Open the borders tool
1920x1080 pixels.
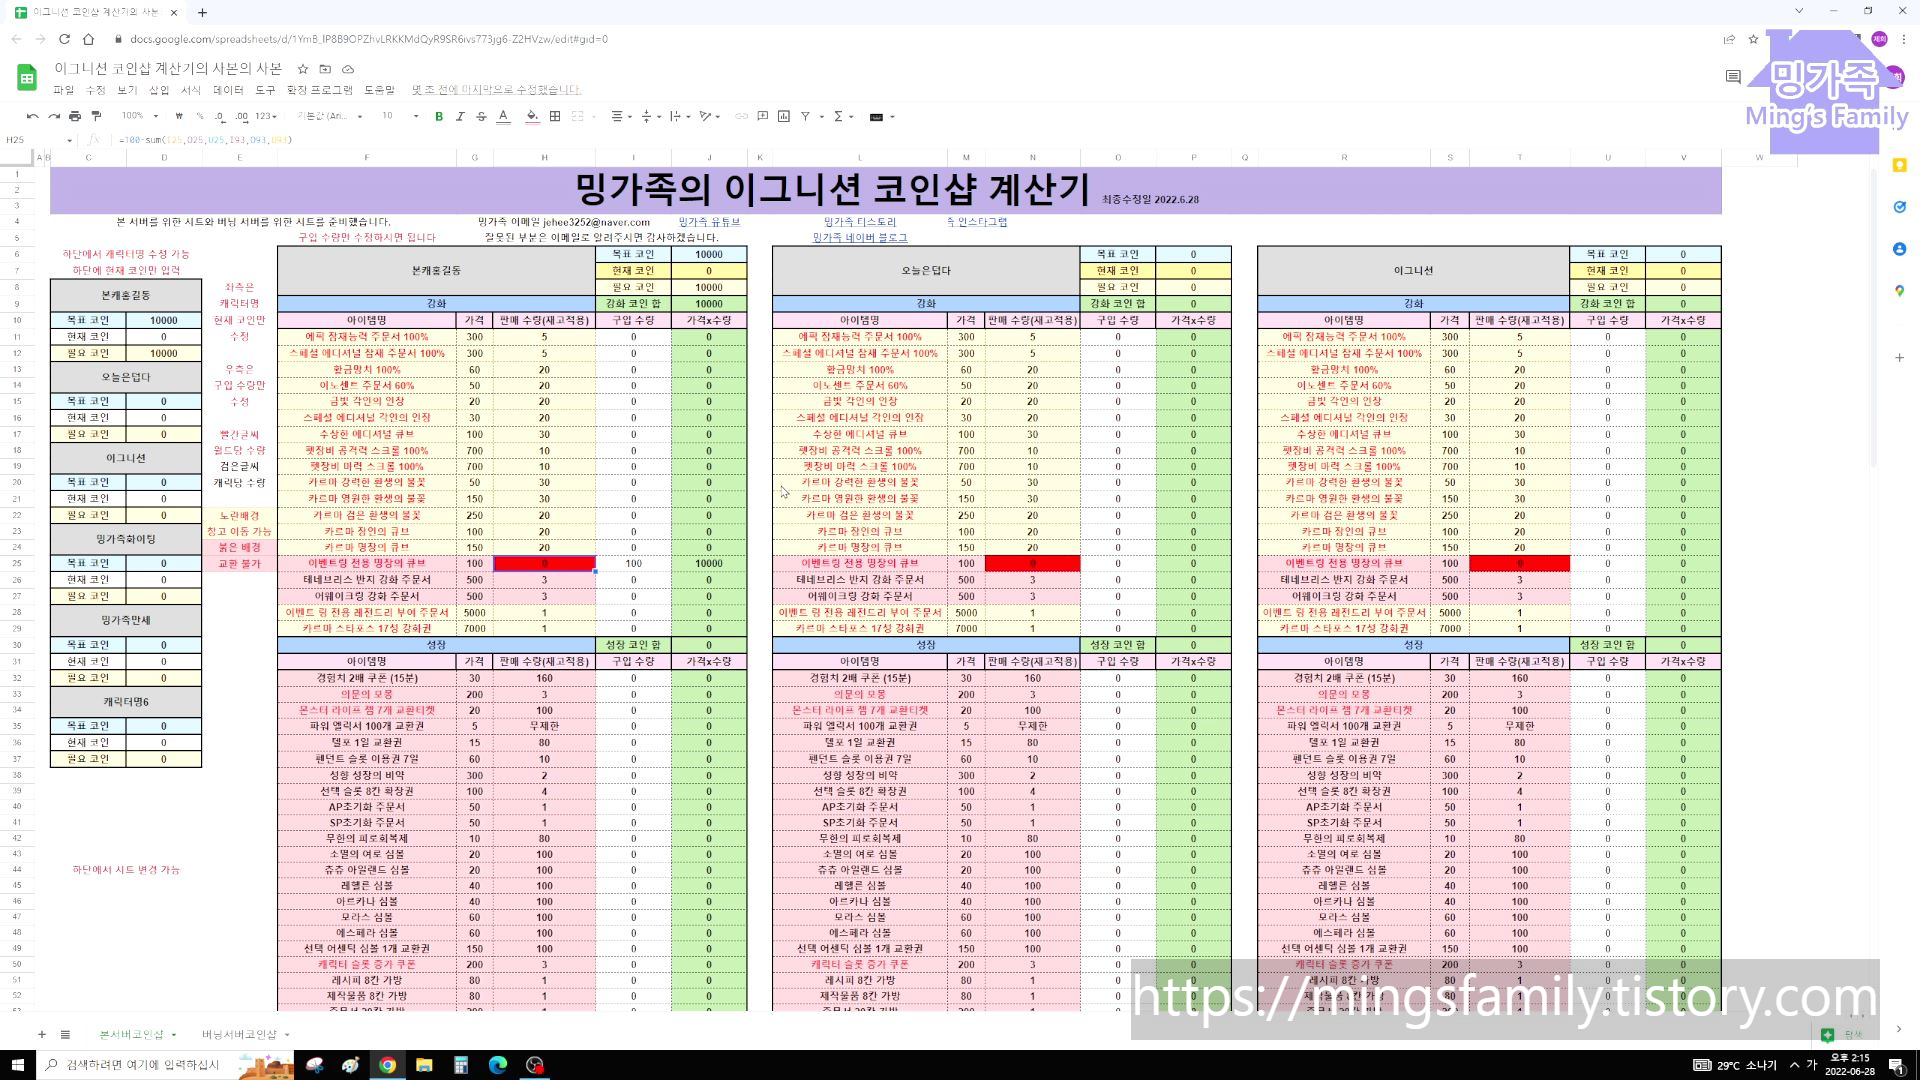[555, 116]
